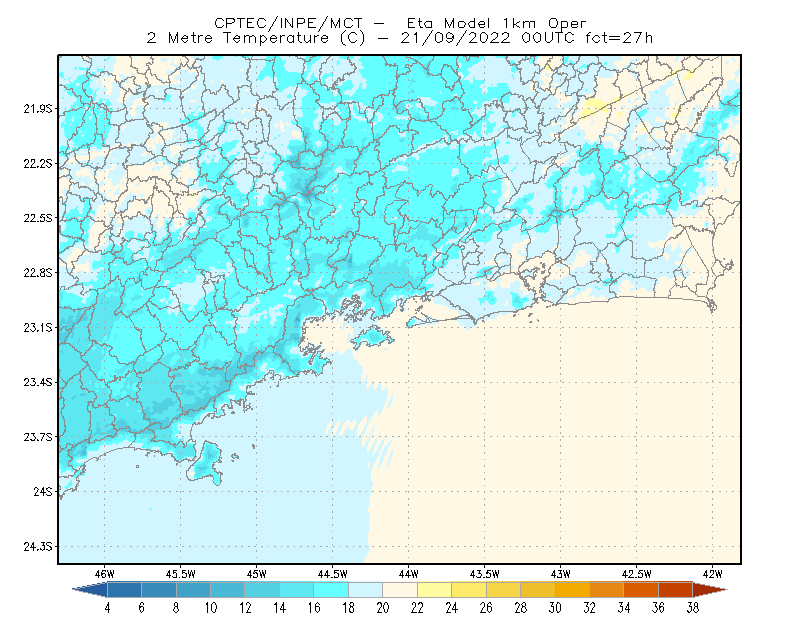Click the colorbar value label 20
This screenshot has height=618, width=800.
(383, 608)
